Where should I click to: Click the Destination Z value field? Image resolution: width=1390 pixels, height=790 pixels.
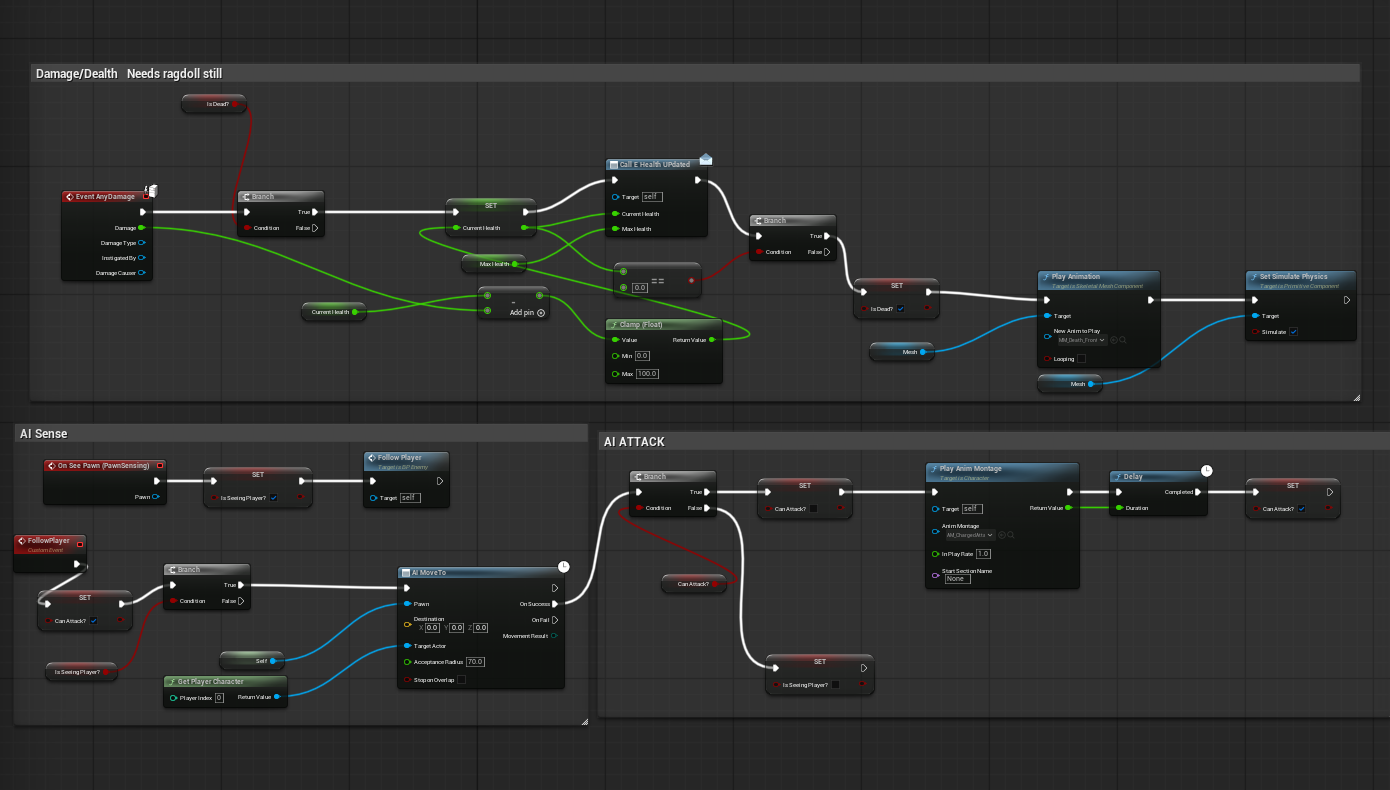[x=480, y=628]
